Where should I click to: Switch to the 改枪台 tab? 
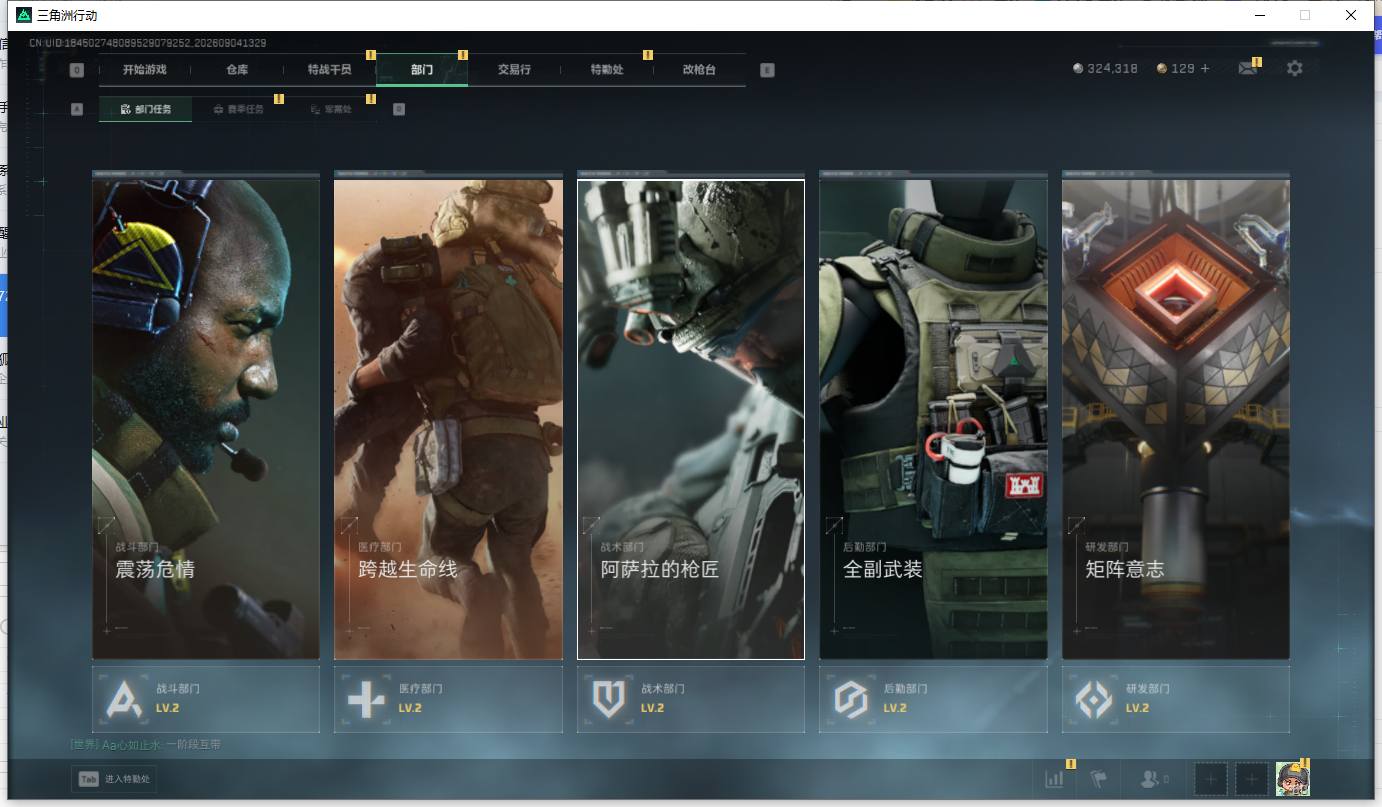699,70
